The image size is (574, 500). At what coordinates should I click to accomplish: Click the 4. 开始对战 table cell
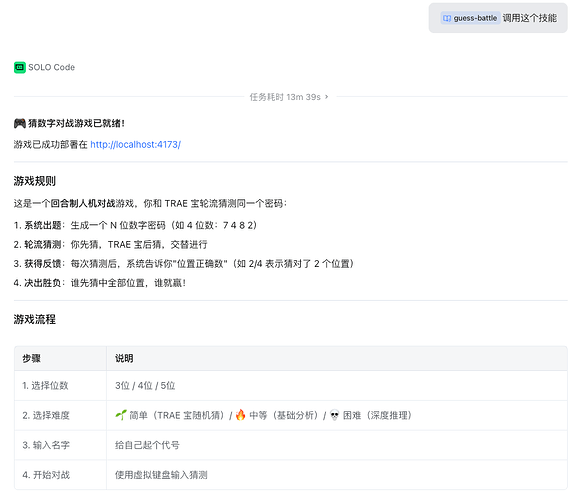(60, 475)
